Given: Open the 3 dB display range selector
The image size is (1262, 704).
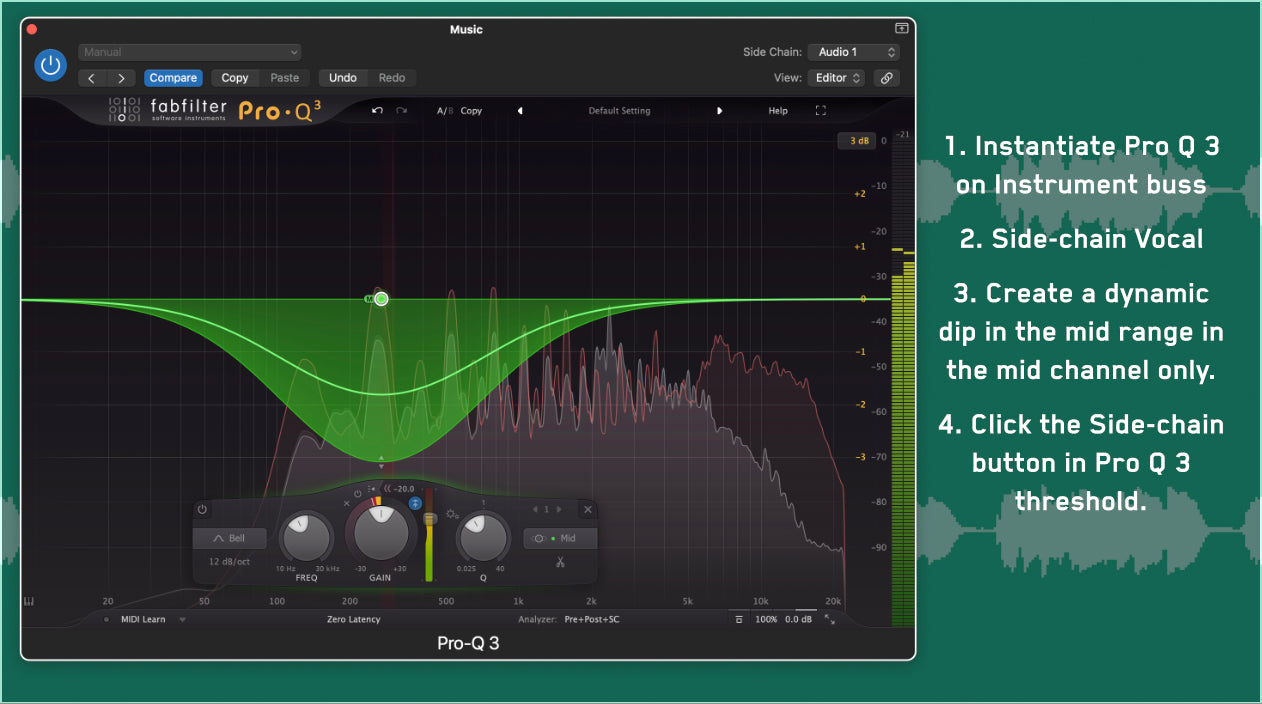Looking at the screenshot, I should (x=857, y=141).
